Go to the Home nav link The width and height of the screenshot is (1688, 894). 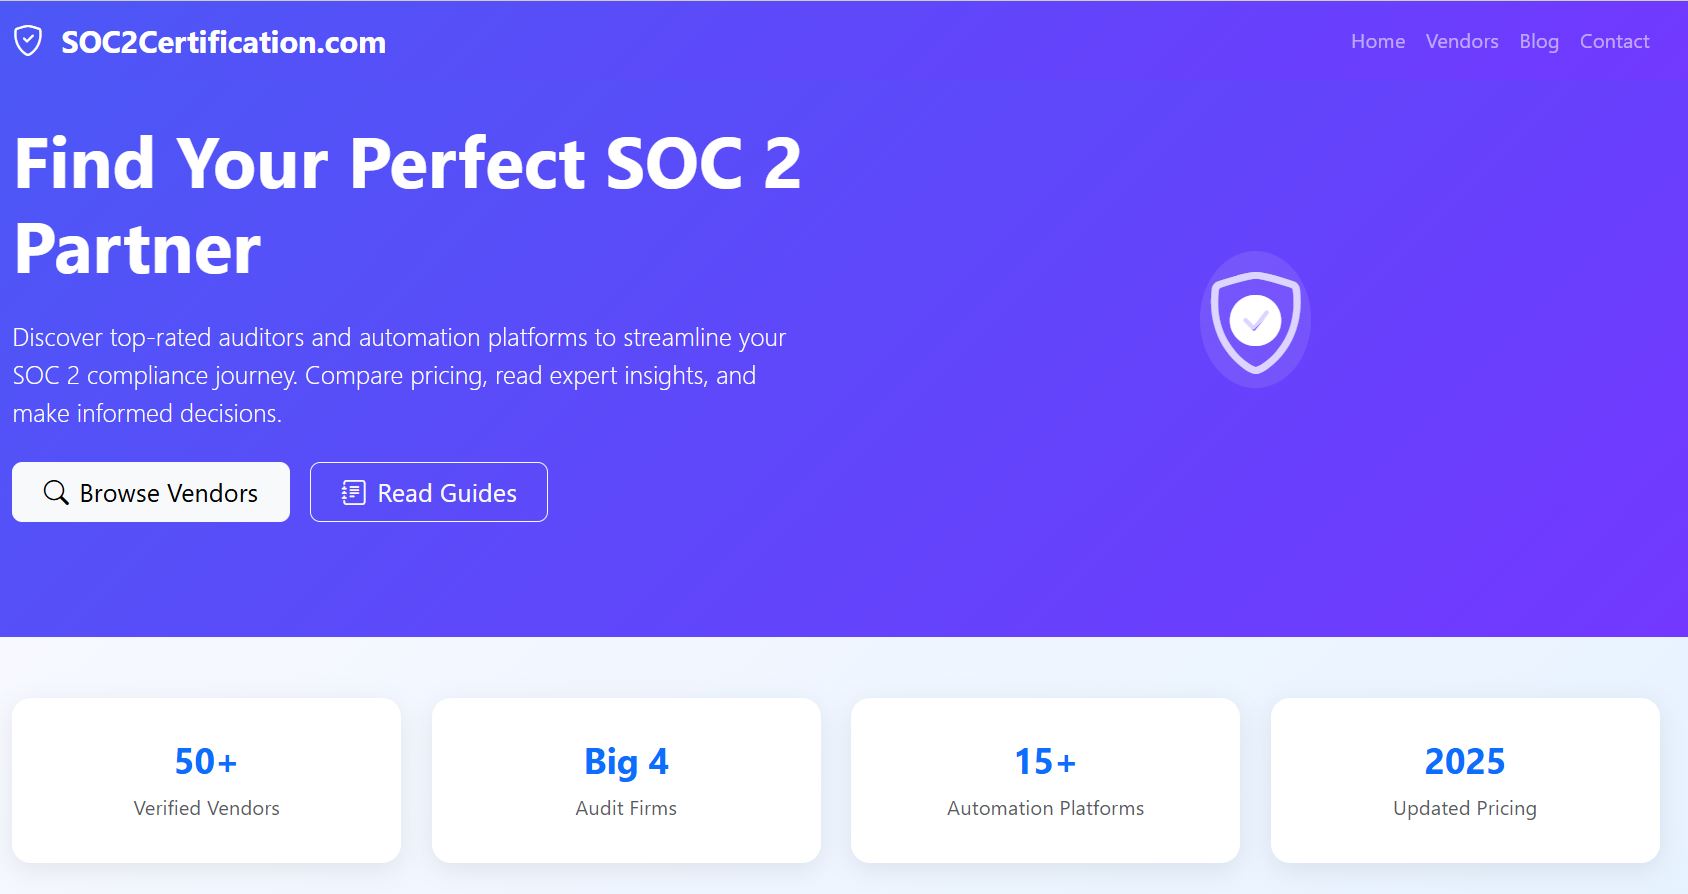pos(1377,41)
